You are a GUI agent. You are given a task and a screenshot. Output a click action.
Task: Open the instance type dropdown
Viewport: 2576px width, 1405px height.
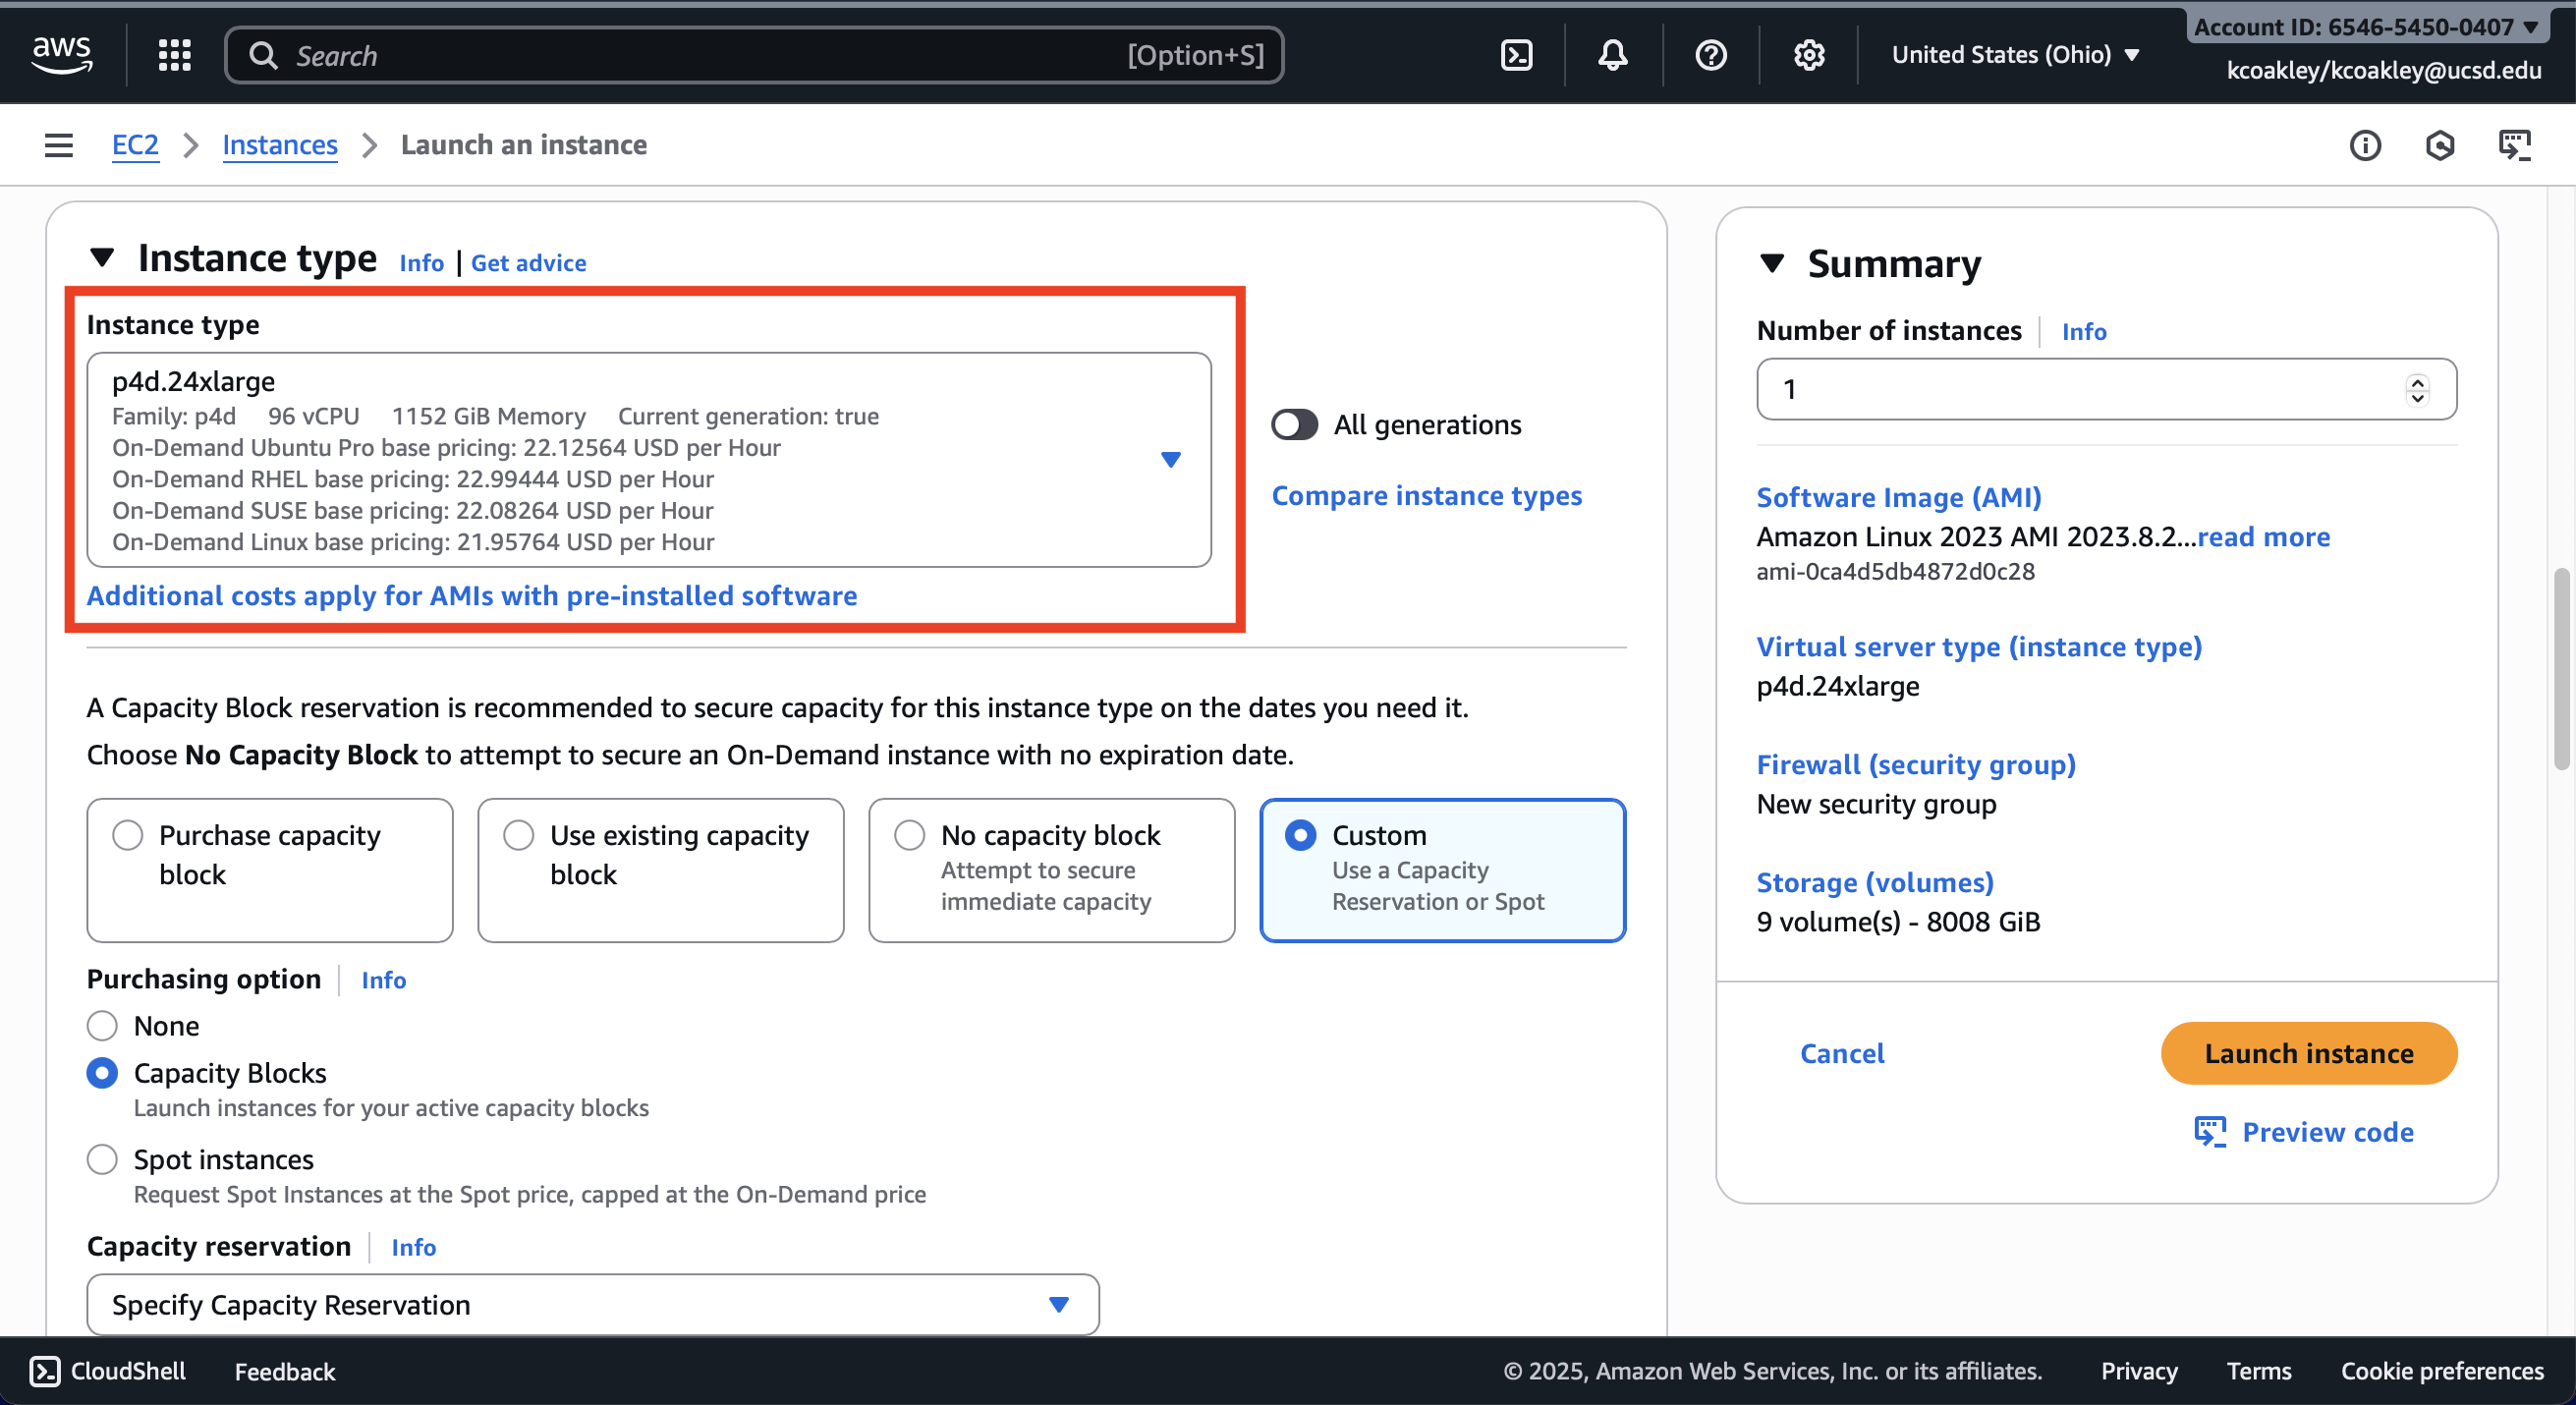[1170, 460]
